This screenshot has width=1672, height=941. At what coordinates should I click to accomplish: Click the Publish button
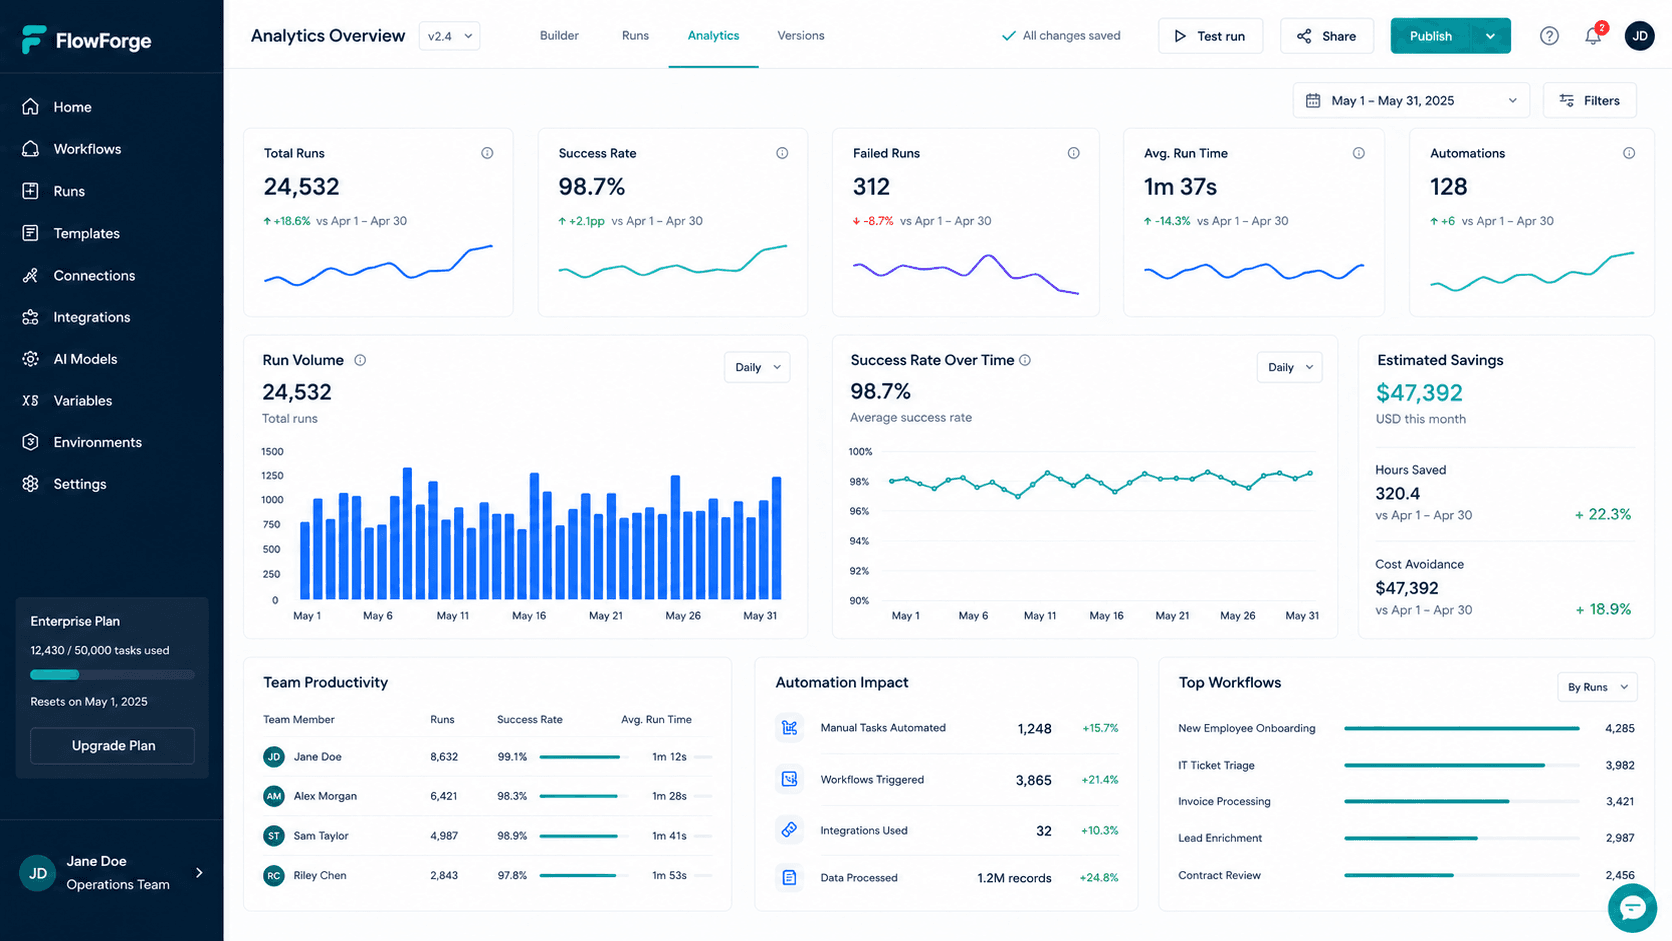point(1431,36)
